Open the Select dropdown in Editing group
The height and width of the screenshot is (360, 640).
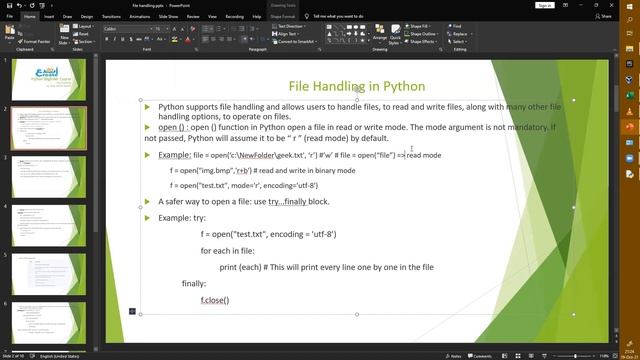tap(458, 42)
